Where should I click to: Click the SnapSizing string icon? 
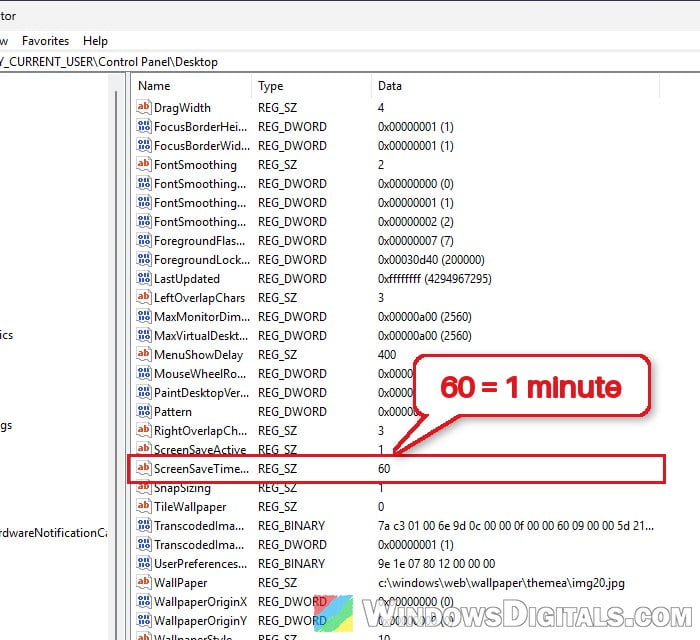coord(143,487)
